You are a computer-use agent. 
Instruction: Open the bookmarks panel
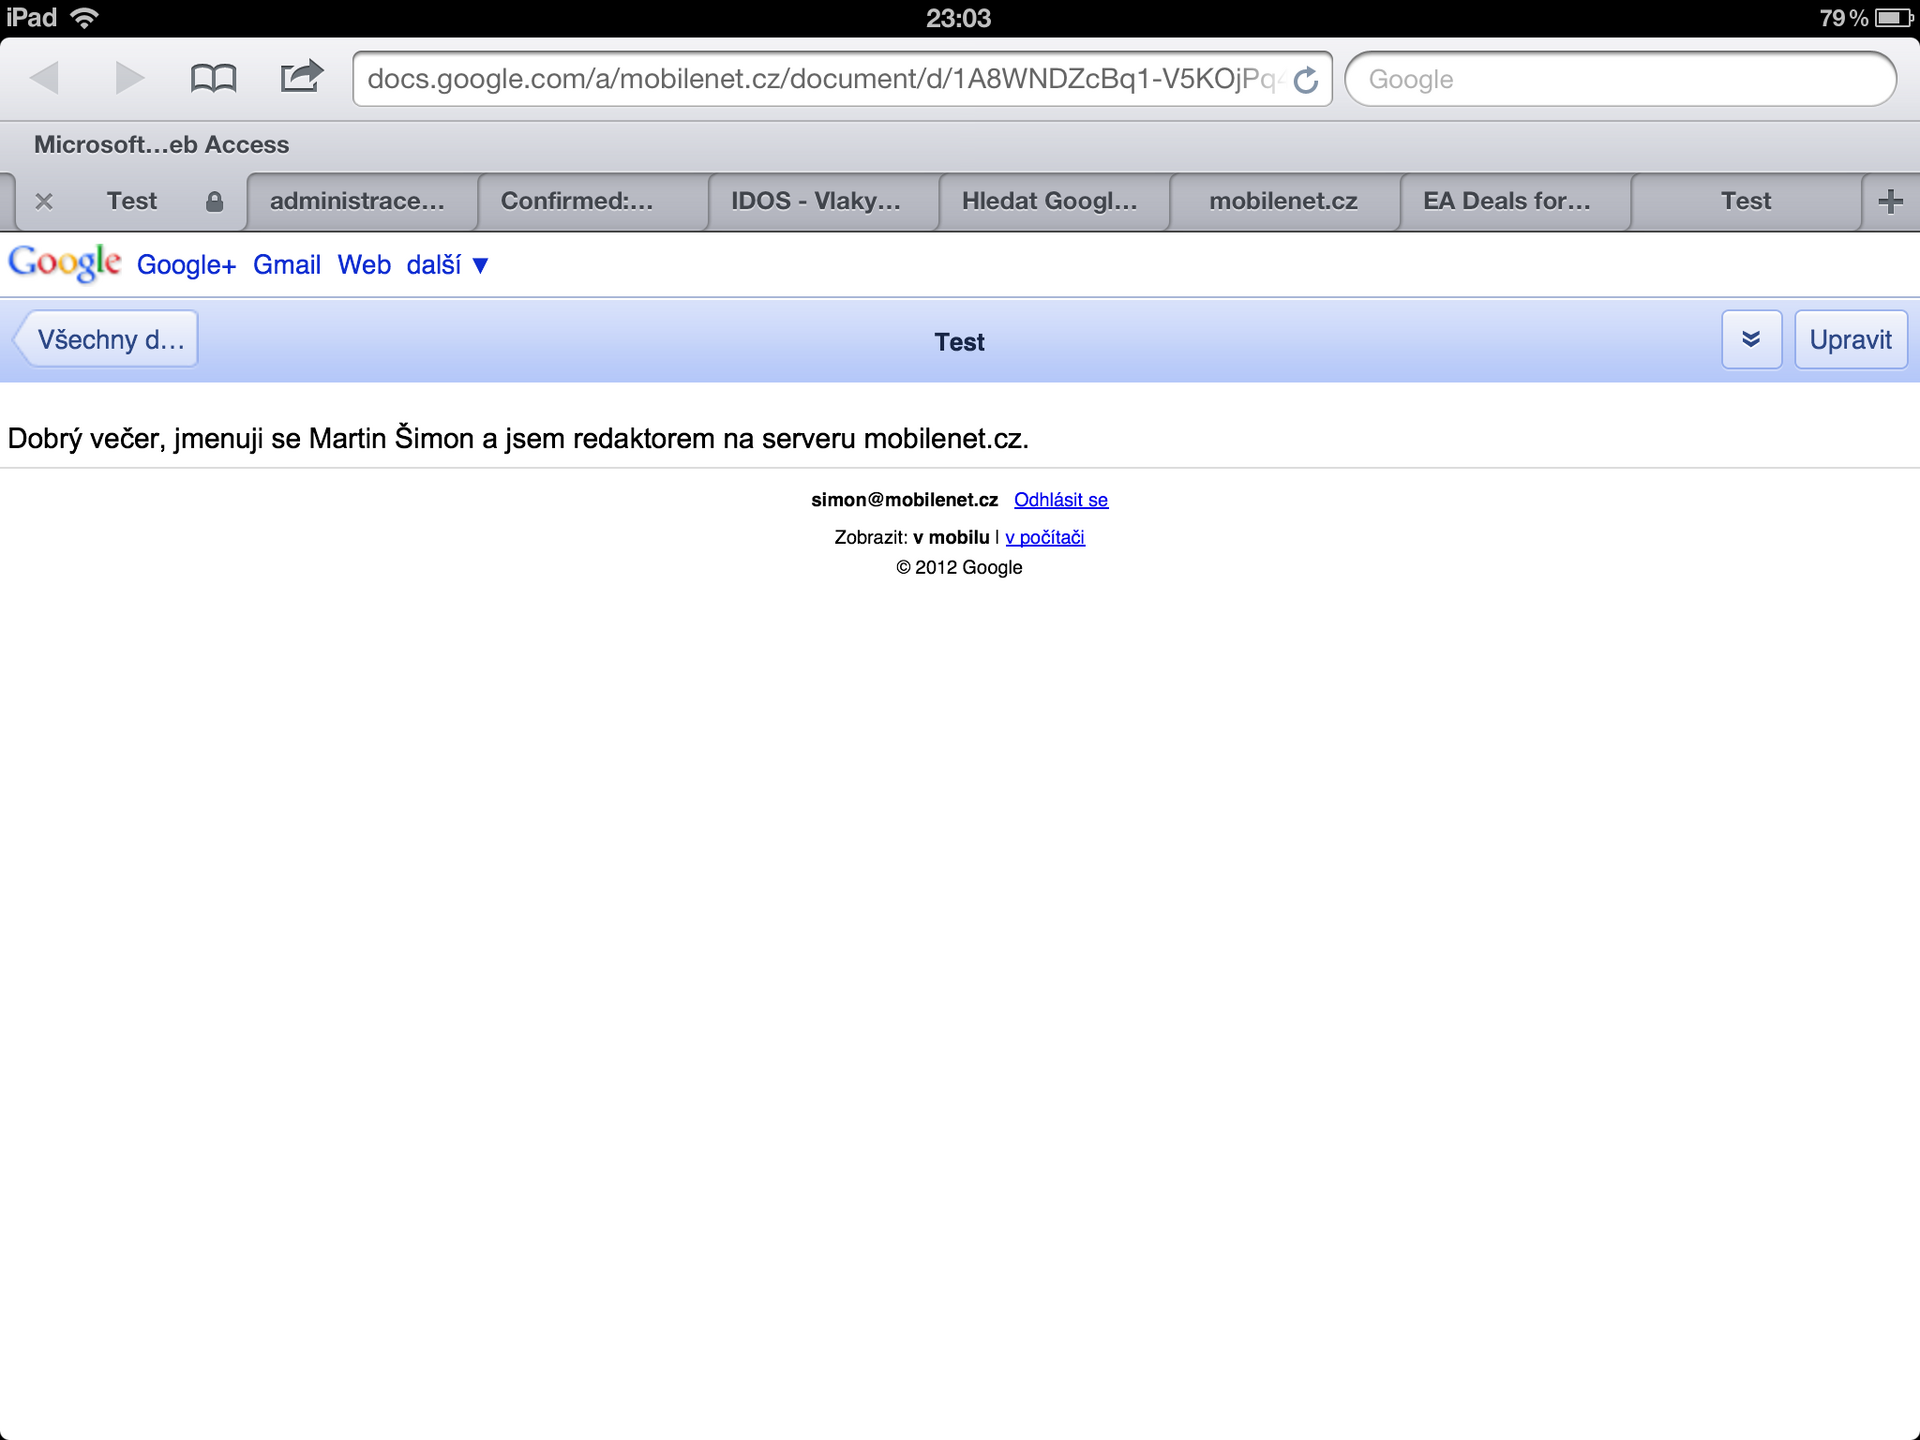(214, 78)
